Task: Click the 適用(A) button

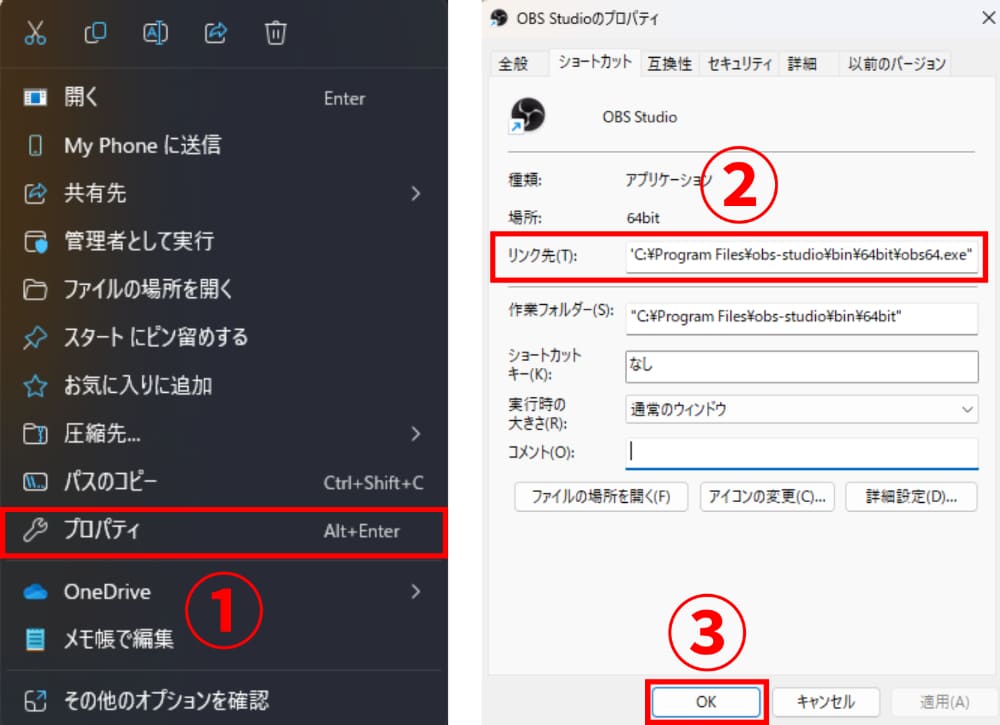Action: point(945,702)
